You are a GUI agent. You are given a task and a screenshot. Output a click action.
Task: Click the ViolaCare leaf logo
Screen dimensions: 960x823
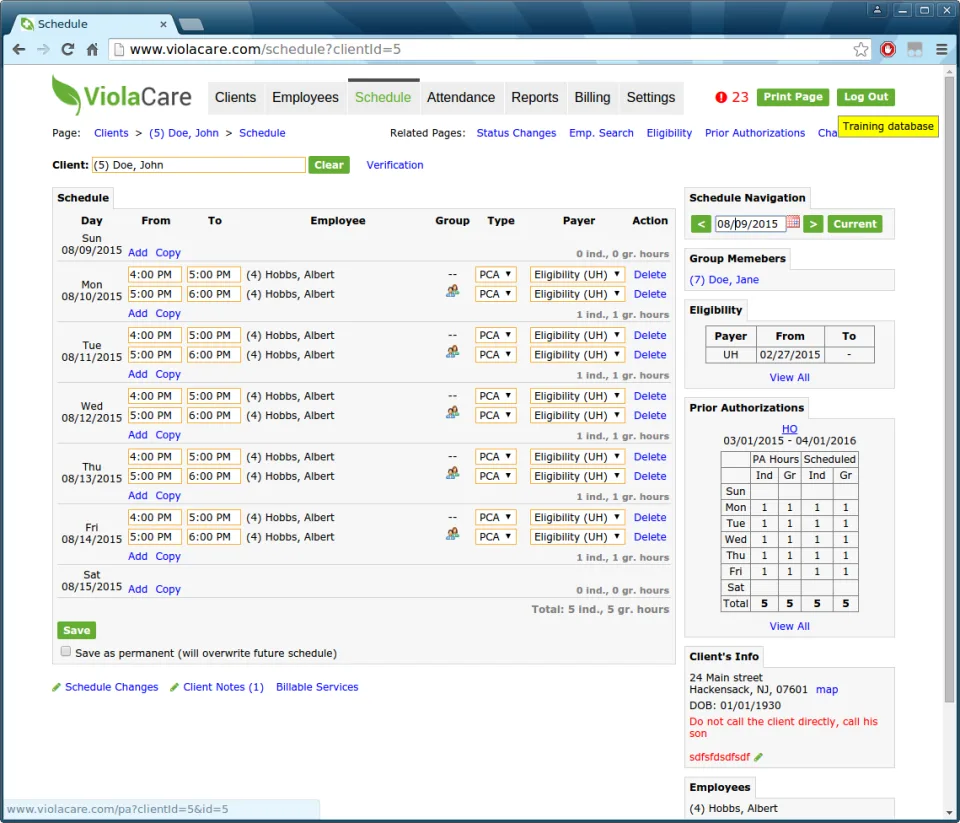click(x=66, y=95)
